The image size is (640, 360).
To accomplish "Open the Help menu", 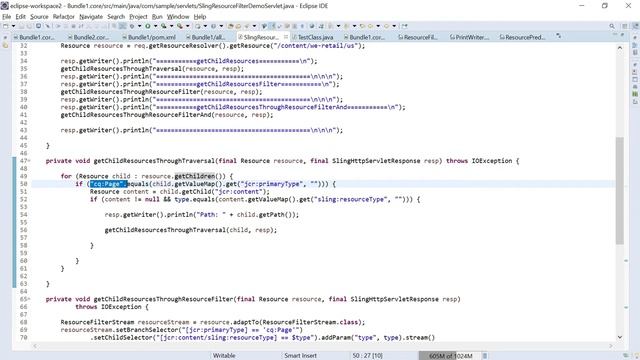I will tap(200, 17).
